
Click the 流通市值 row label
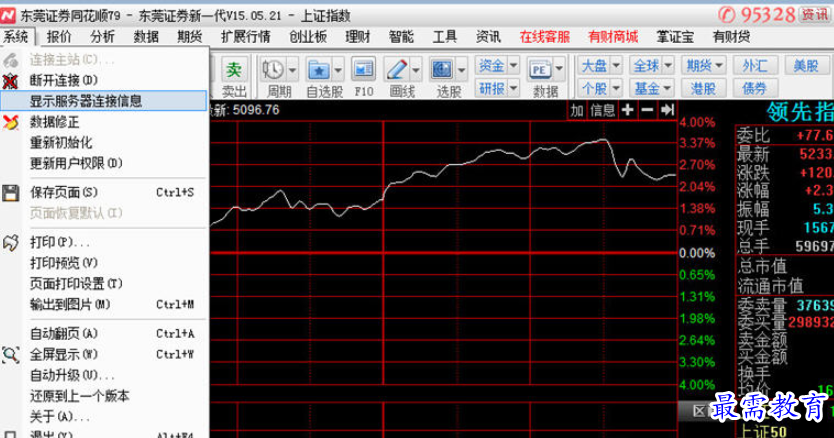coord(770,286)
